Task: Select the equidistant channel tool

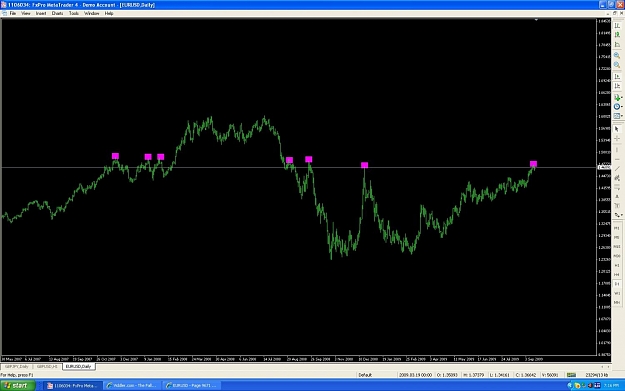Action: 617,178
